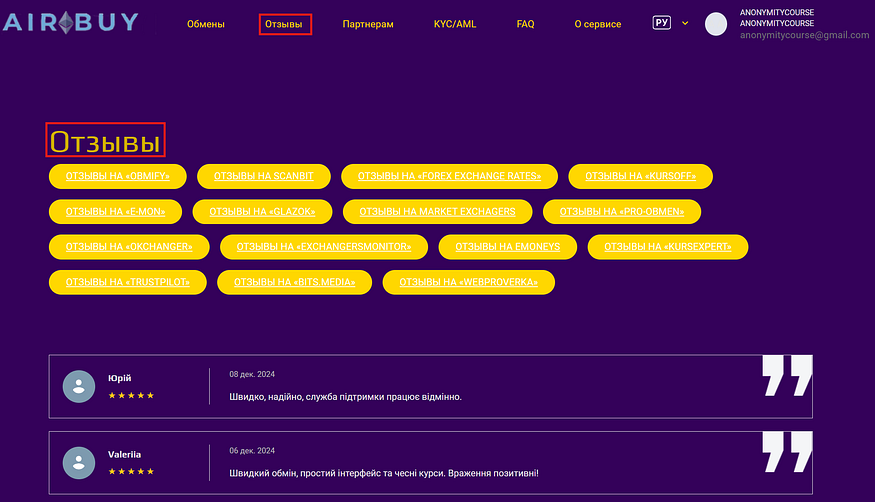Click Юрій's five-star rating
Image resolution: width=875 pixels, height=502 pixels.
pos(131,395)
